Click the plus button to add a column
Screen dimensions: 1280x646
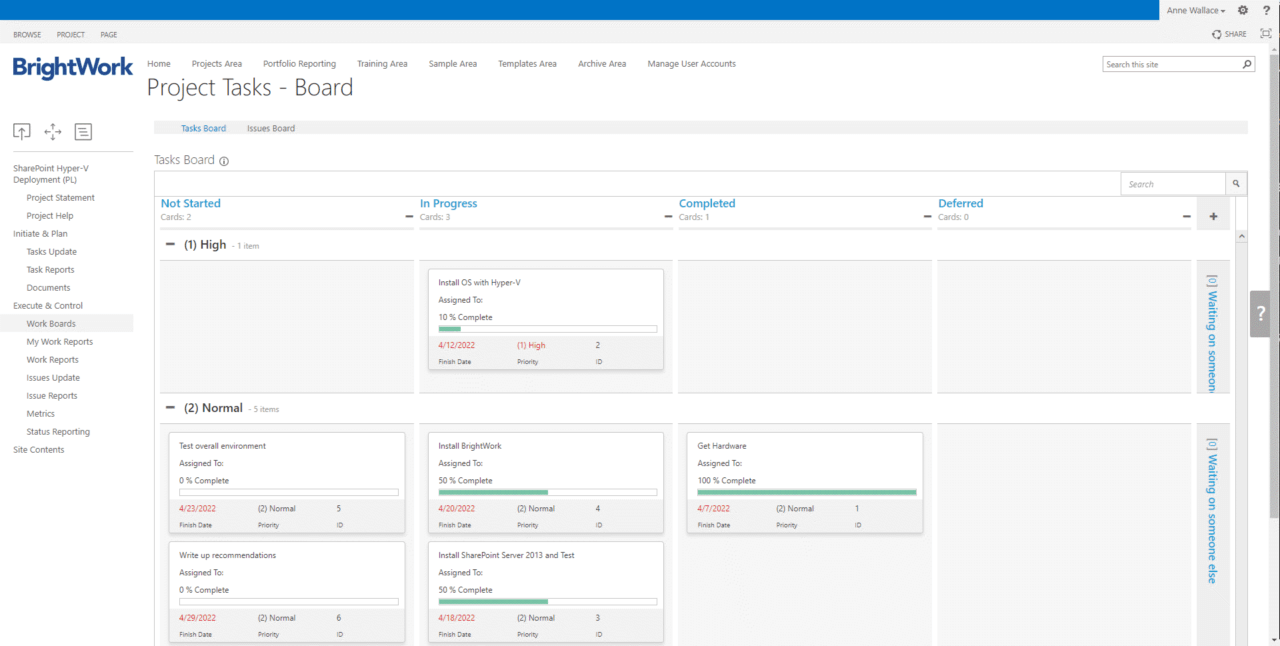(x=1213, y=214)
